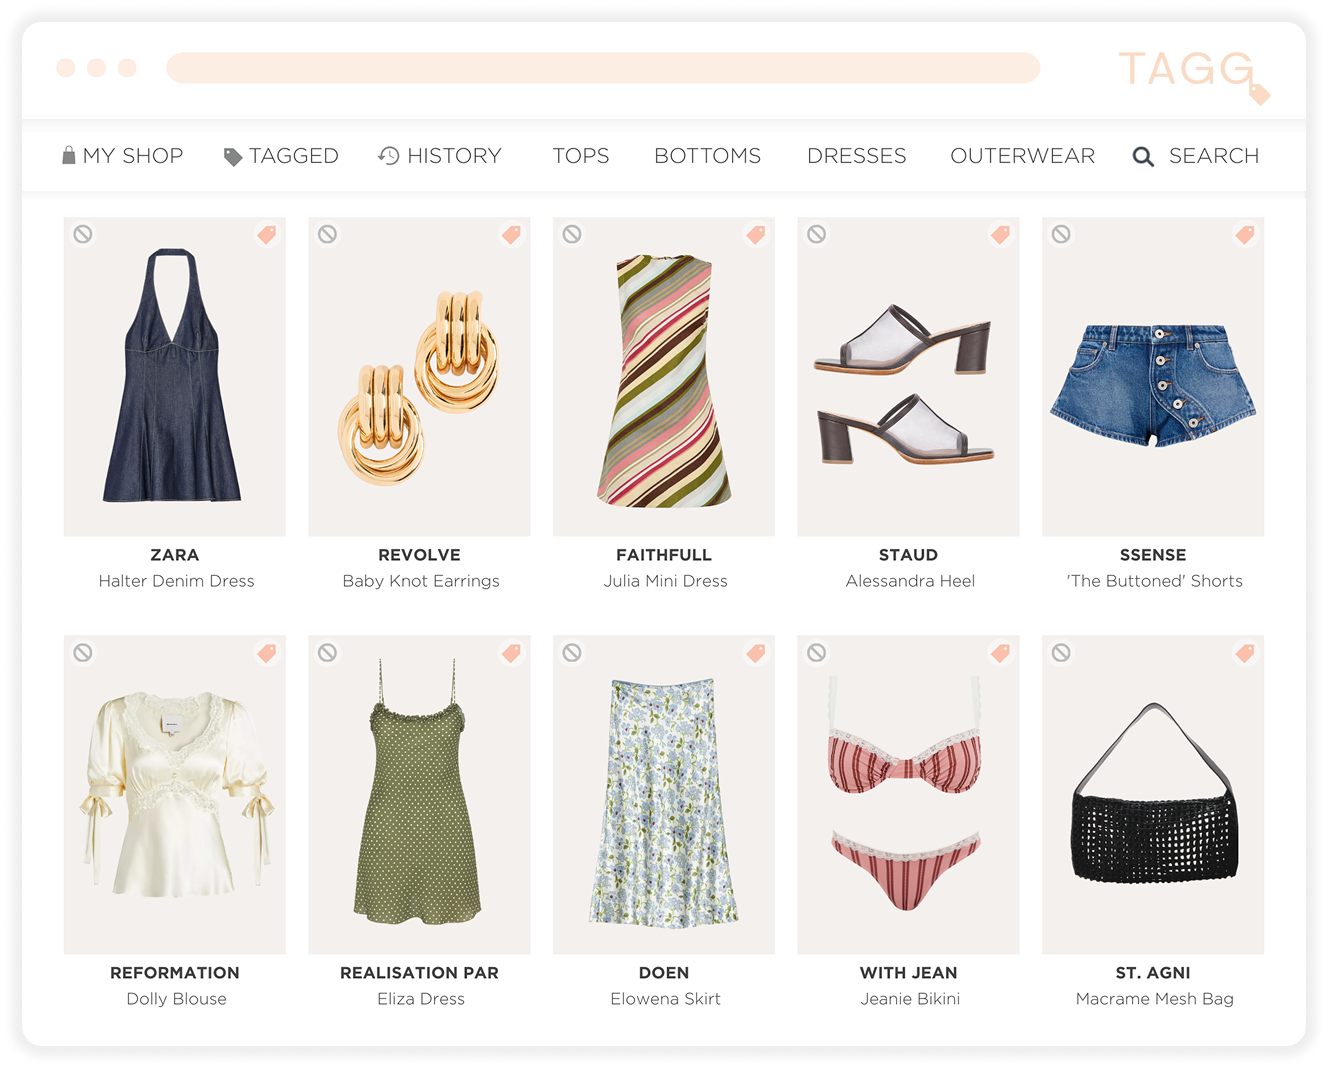
Task: Open the Alessandra Heel photo
Action: coord(908,377)
